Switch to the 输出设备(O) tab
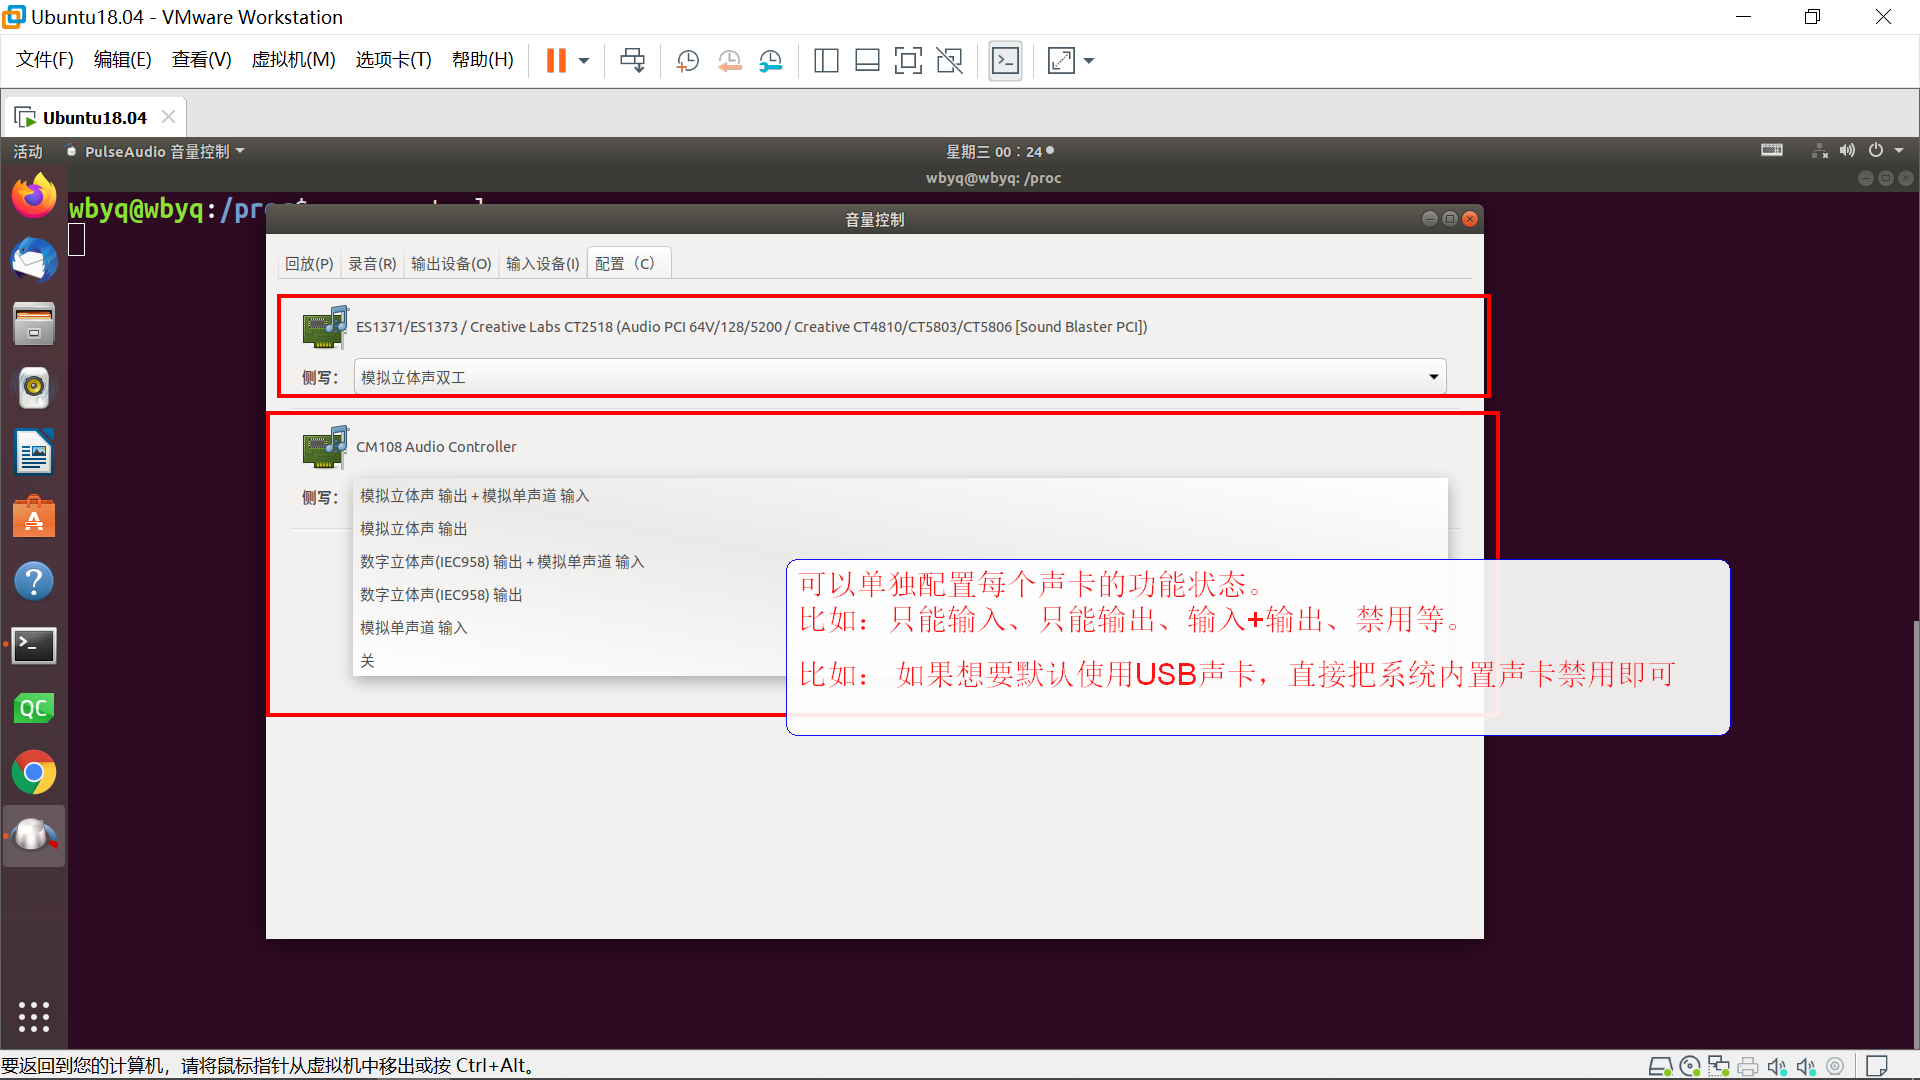This screenshot has width=1920, height=1080. [x=450, y=263]
